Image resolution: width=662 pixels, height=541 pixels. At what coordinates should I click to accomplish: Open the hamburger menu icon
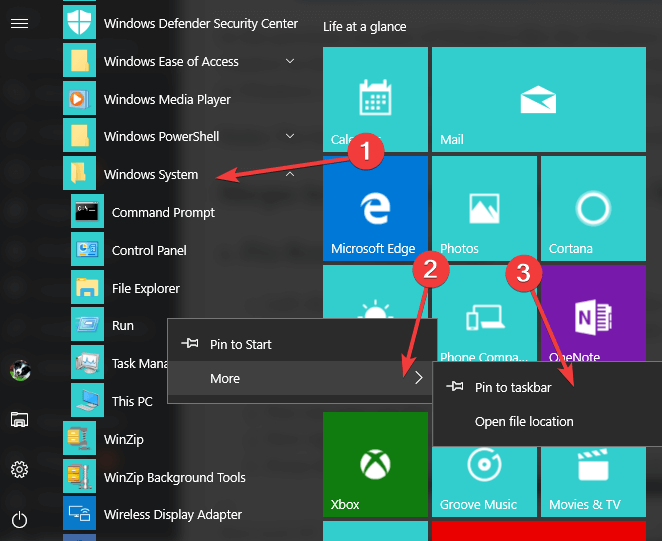19,24
